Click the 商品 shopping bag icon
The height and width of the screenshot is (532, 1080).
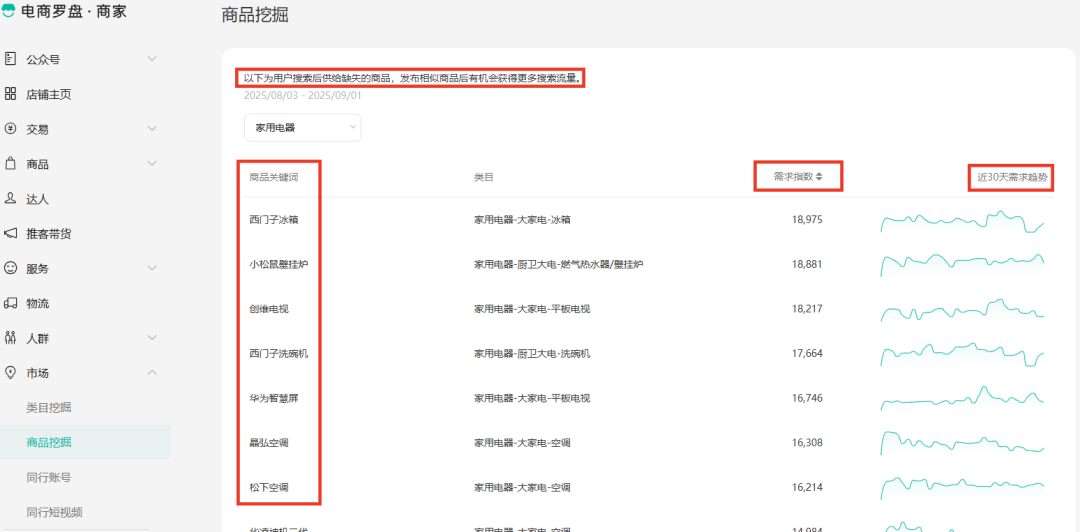click(11, 164)
